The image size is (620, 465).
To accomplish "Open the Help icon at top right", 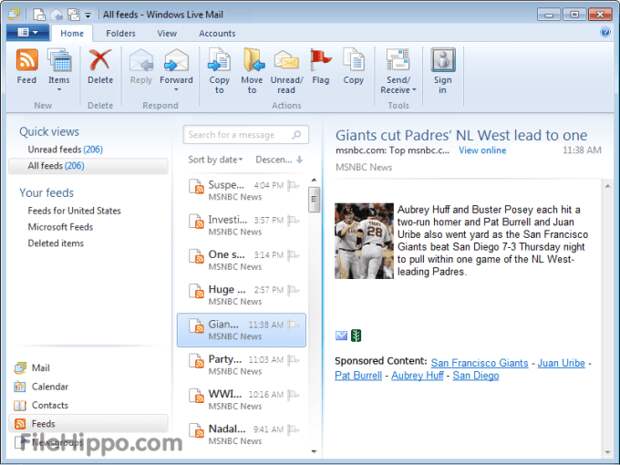I will 605,32.
